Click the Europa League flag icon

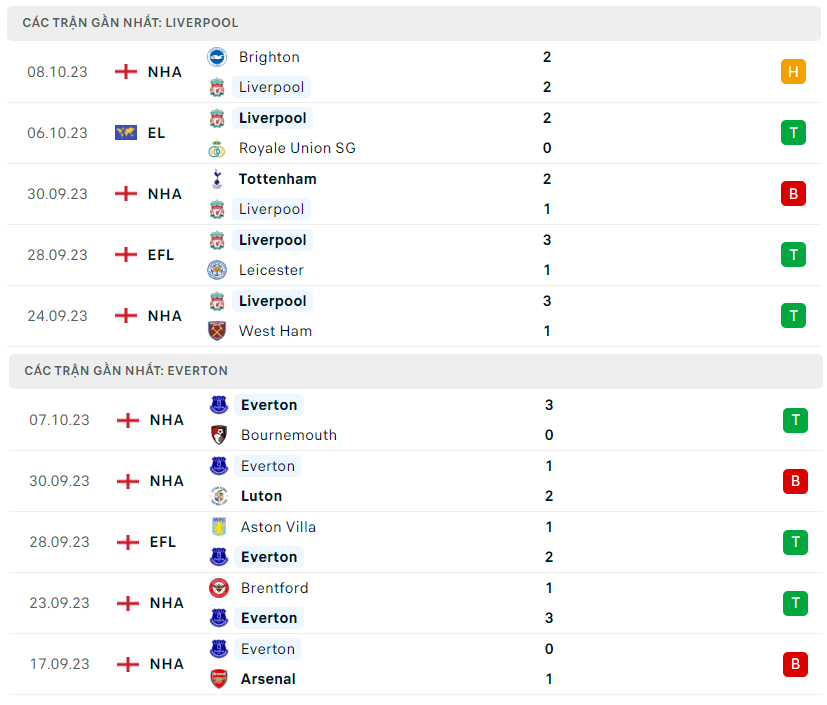pos(126,133)
